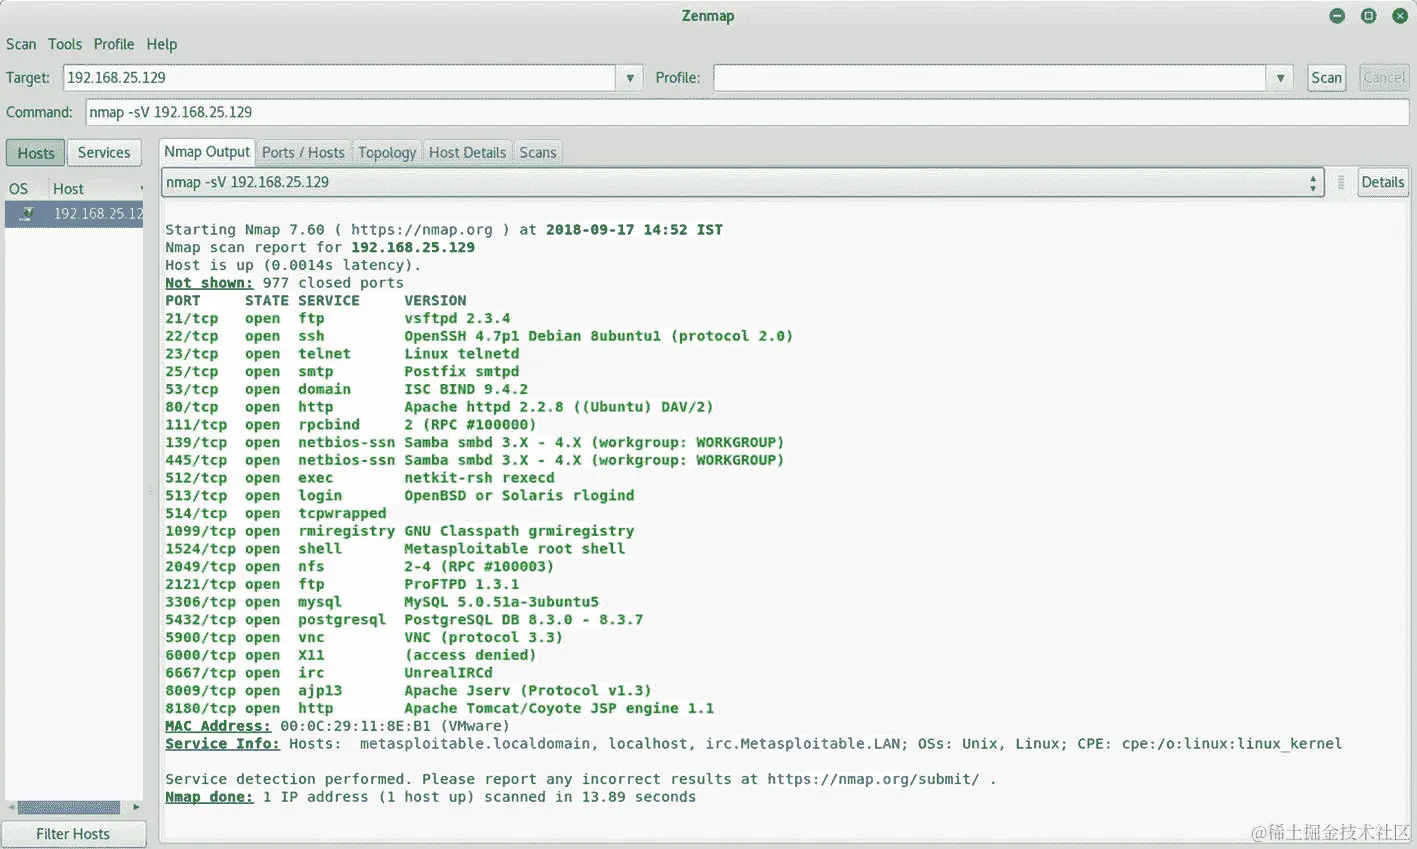Image resolution: width=1417 pixels, height=849 pixels.
Task: Sort by the Host column header
Action: pos(97,189)
